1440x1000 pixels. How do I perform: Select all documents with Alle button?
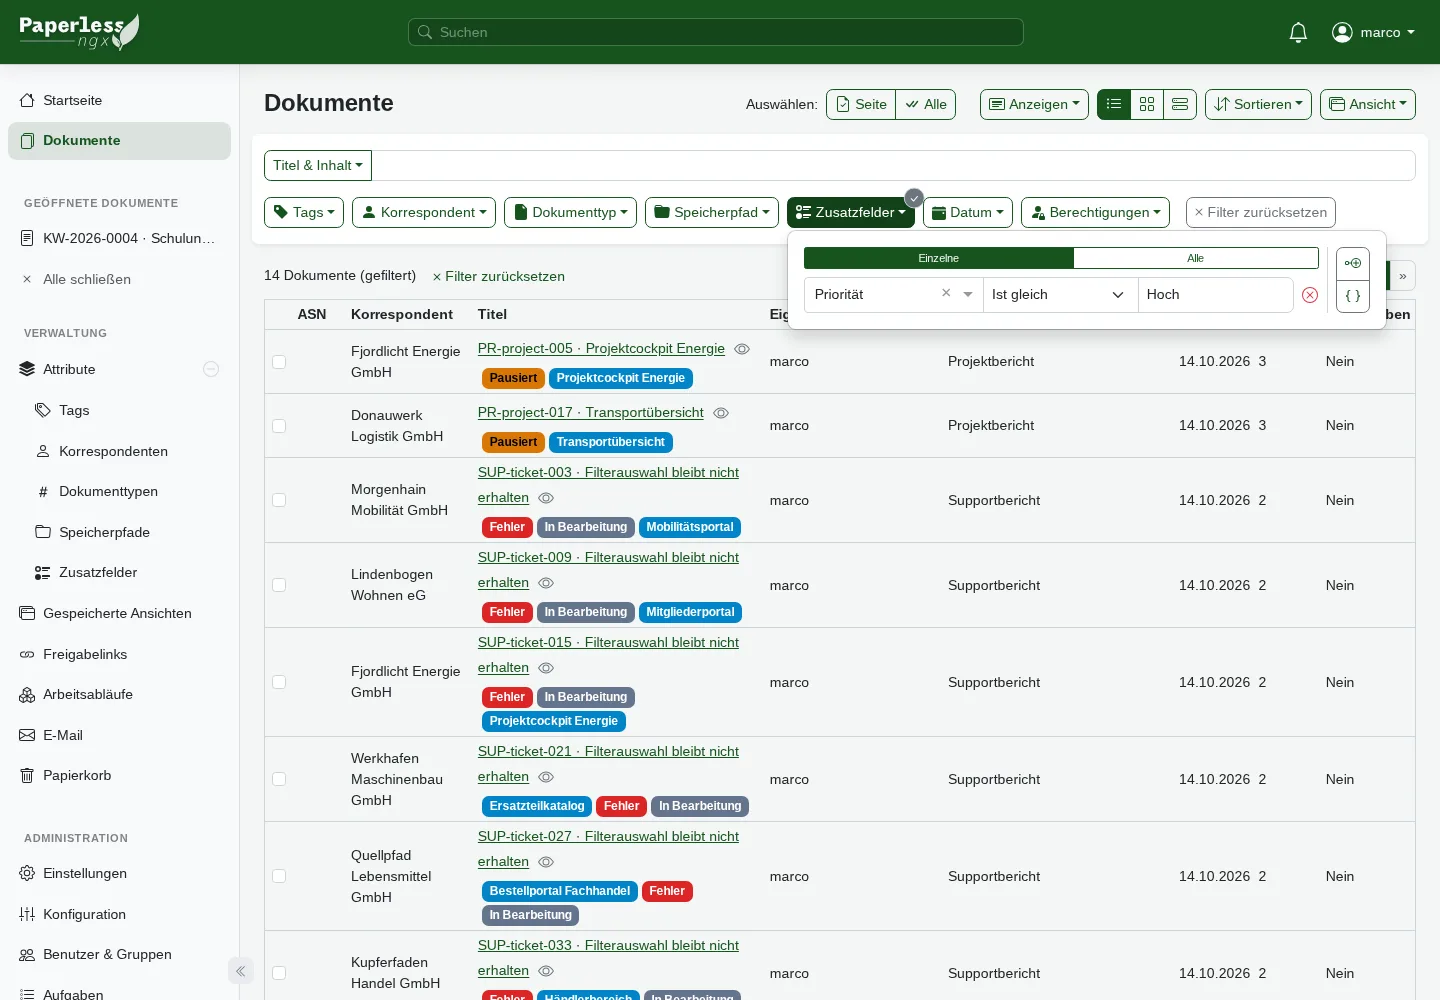pyautogui.click(x=926, y=104)
